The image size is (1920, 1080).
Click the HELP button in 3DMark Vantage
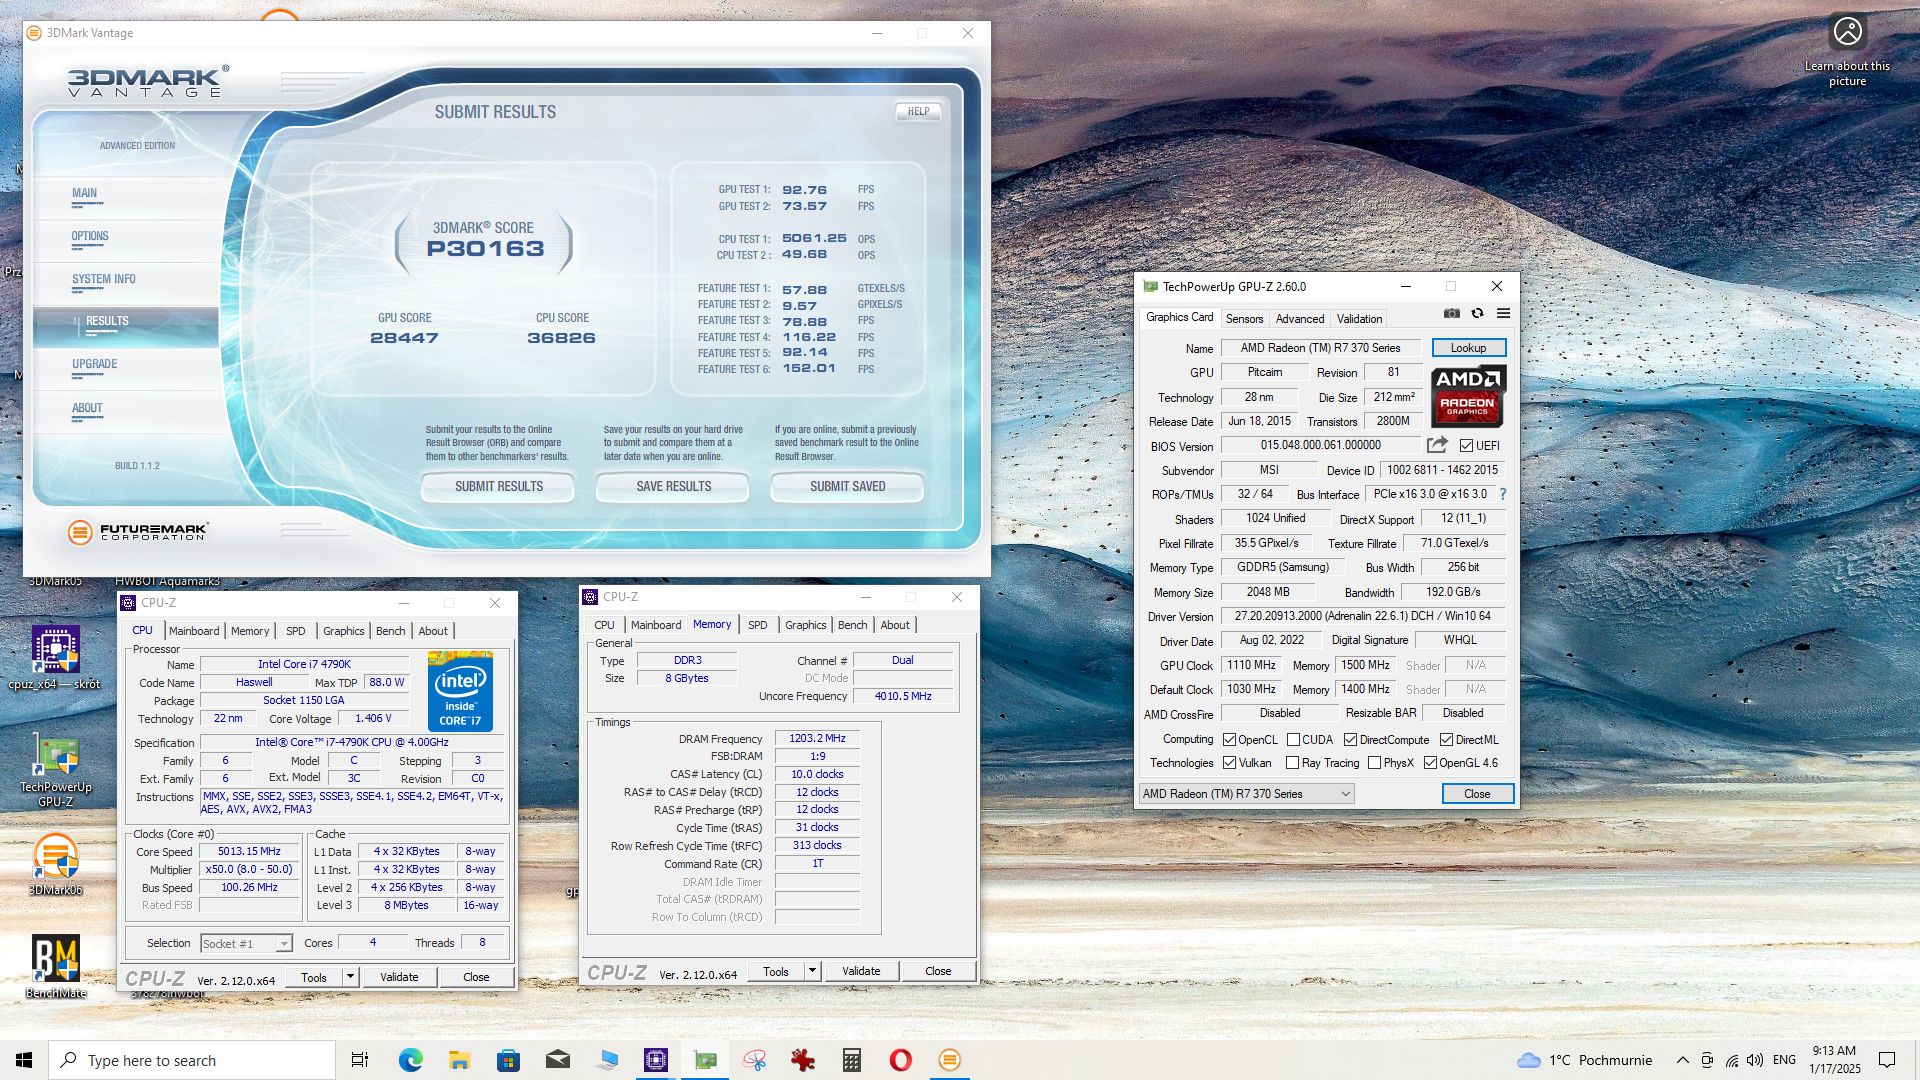pos(918,112)
